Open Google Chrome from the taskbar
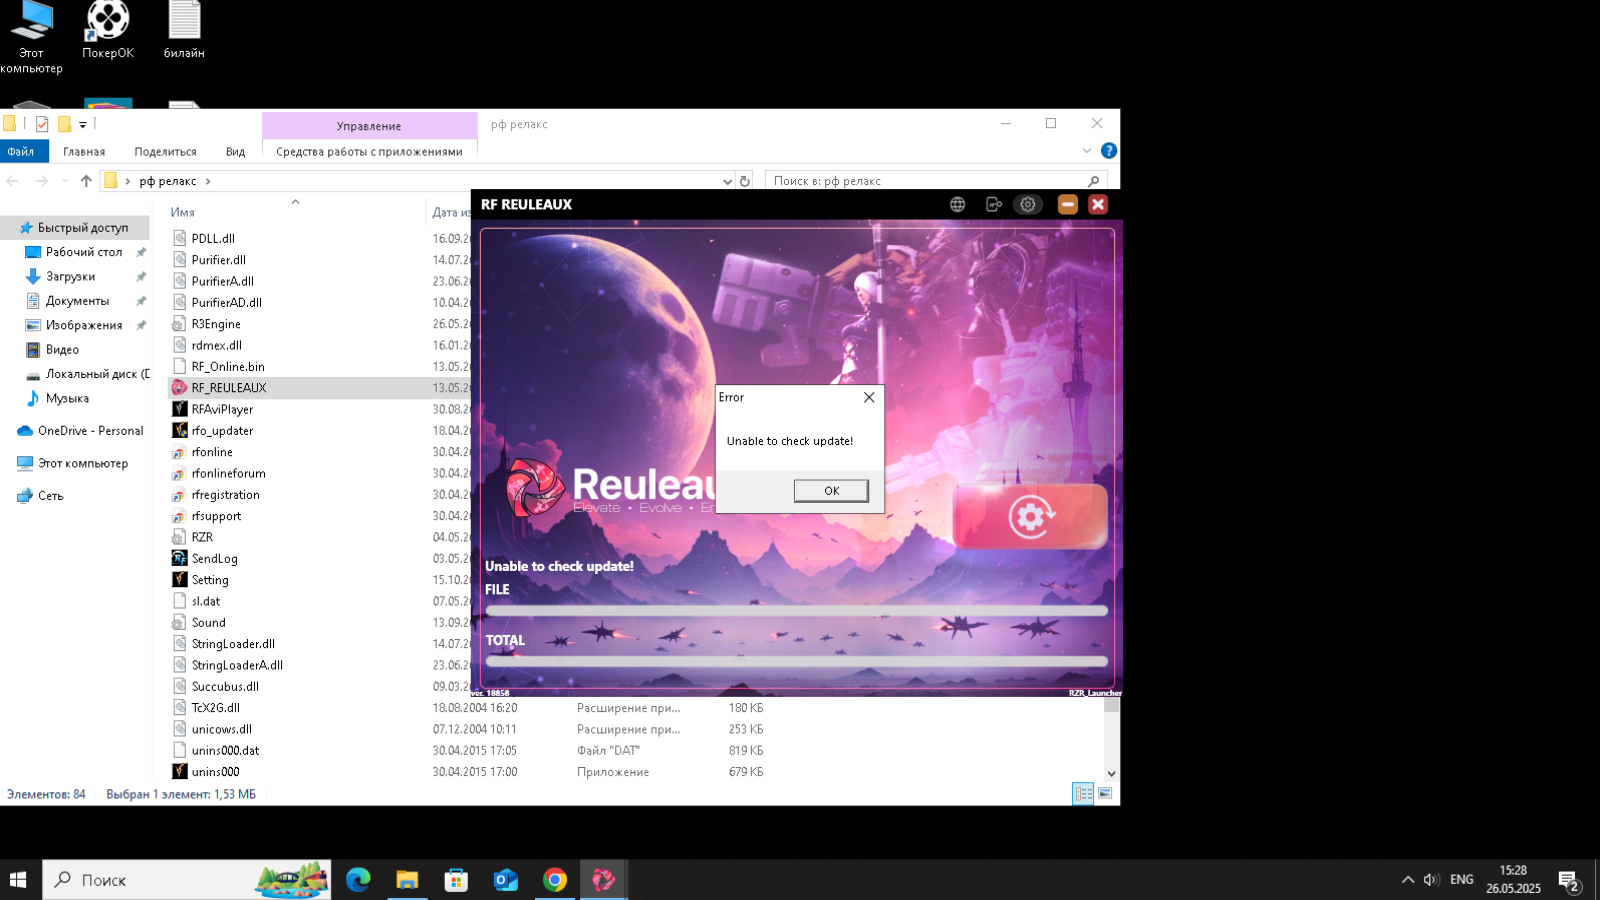 555,880
